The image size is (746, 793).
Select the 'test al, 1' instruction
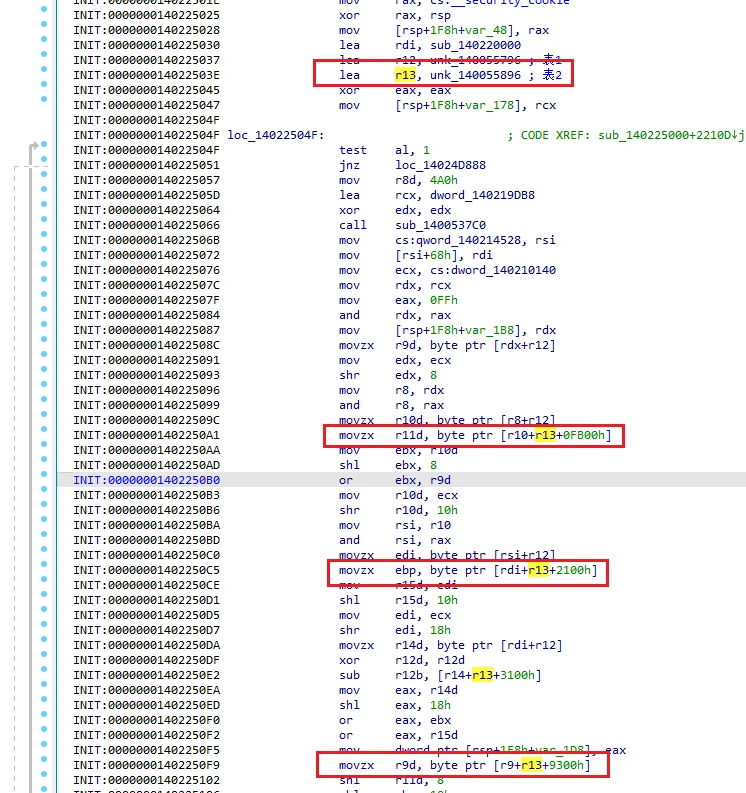(x=384, y=150)
